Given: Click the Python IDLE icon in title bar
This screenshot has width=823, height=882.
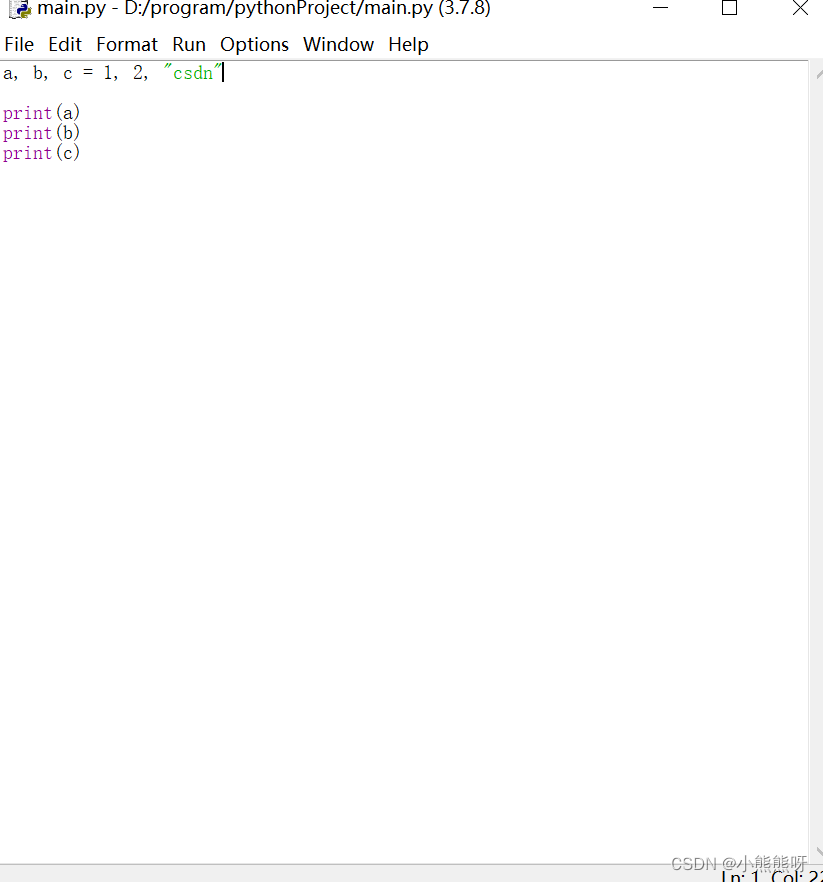Looking at the screenshot, I should click(20, 9).
